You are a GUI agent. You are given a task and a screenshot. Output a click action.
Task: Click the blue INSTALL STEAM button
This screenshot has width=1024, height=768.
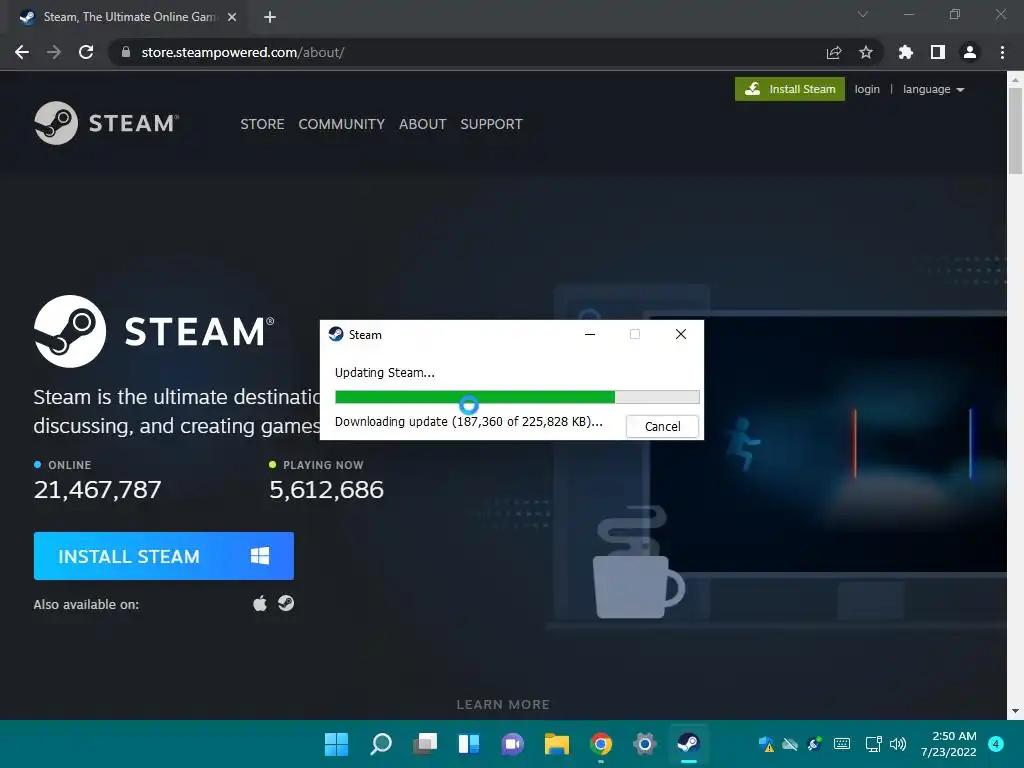coord(164,556)
